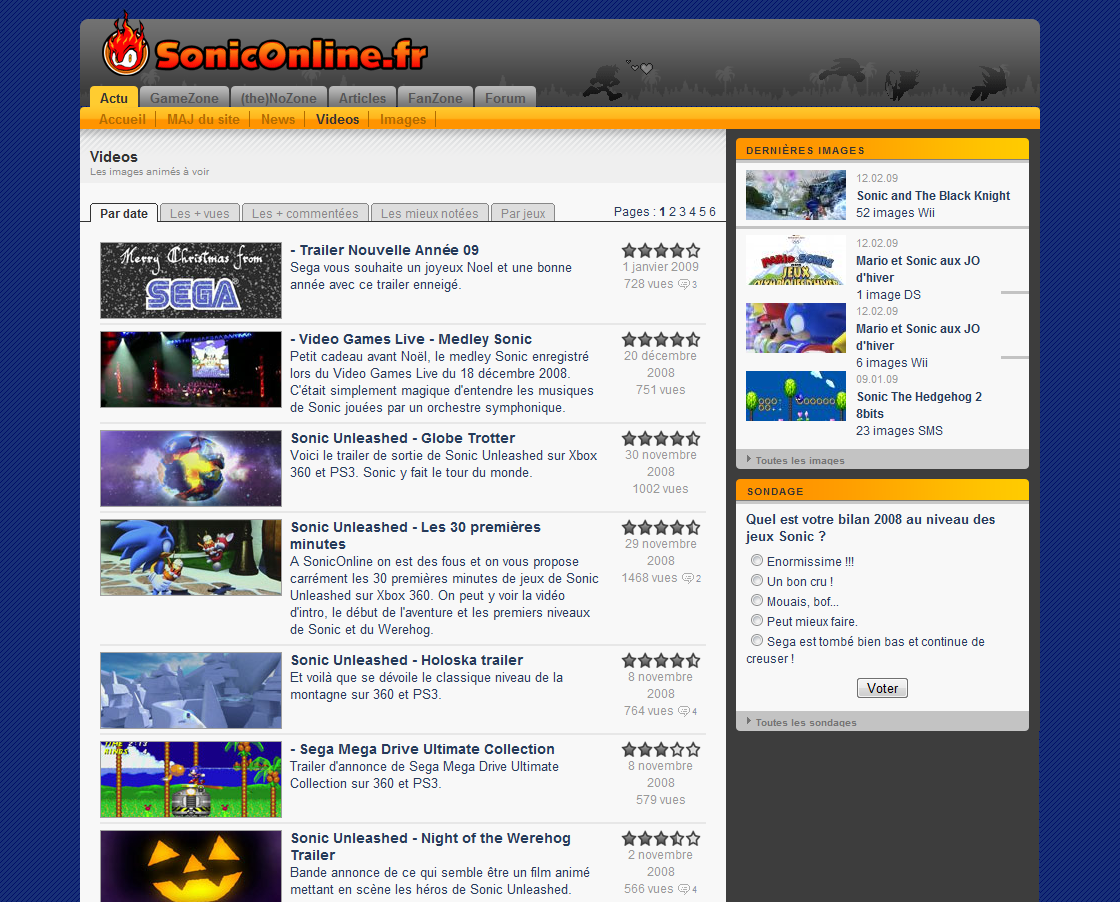
Task: Click star rating of Holoska trailer
Action: click(661, 661)
